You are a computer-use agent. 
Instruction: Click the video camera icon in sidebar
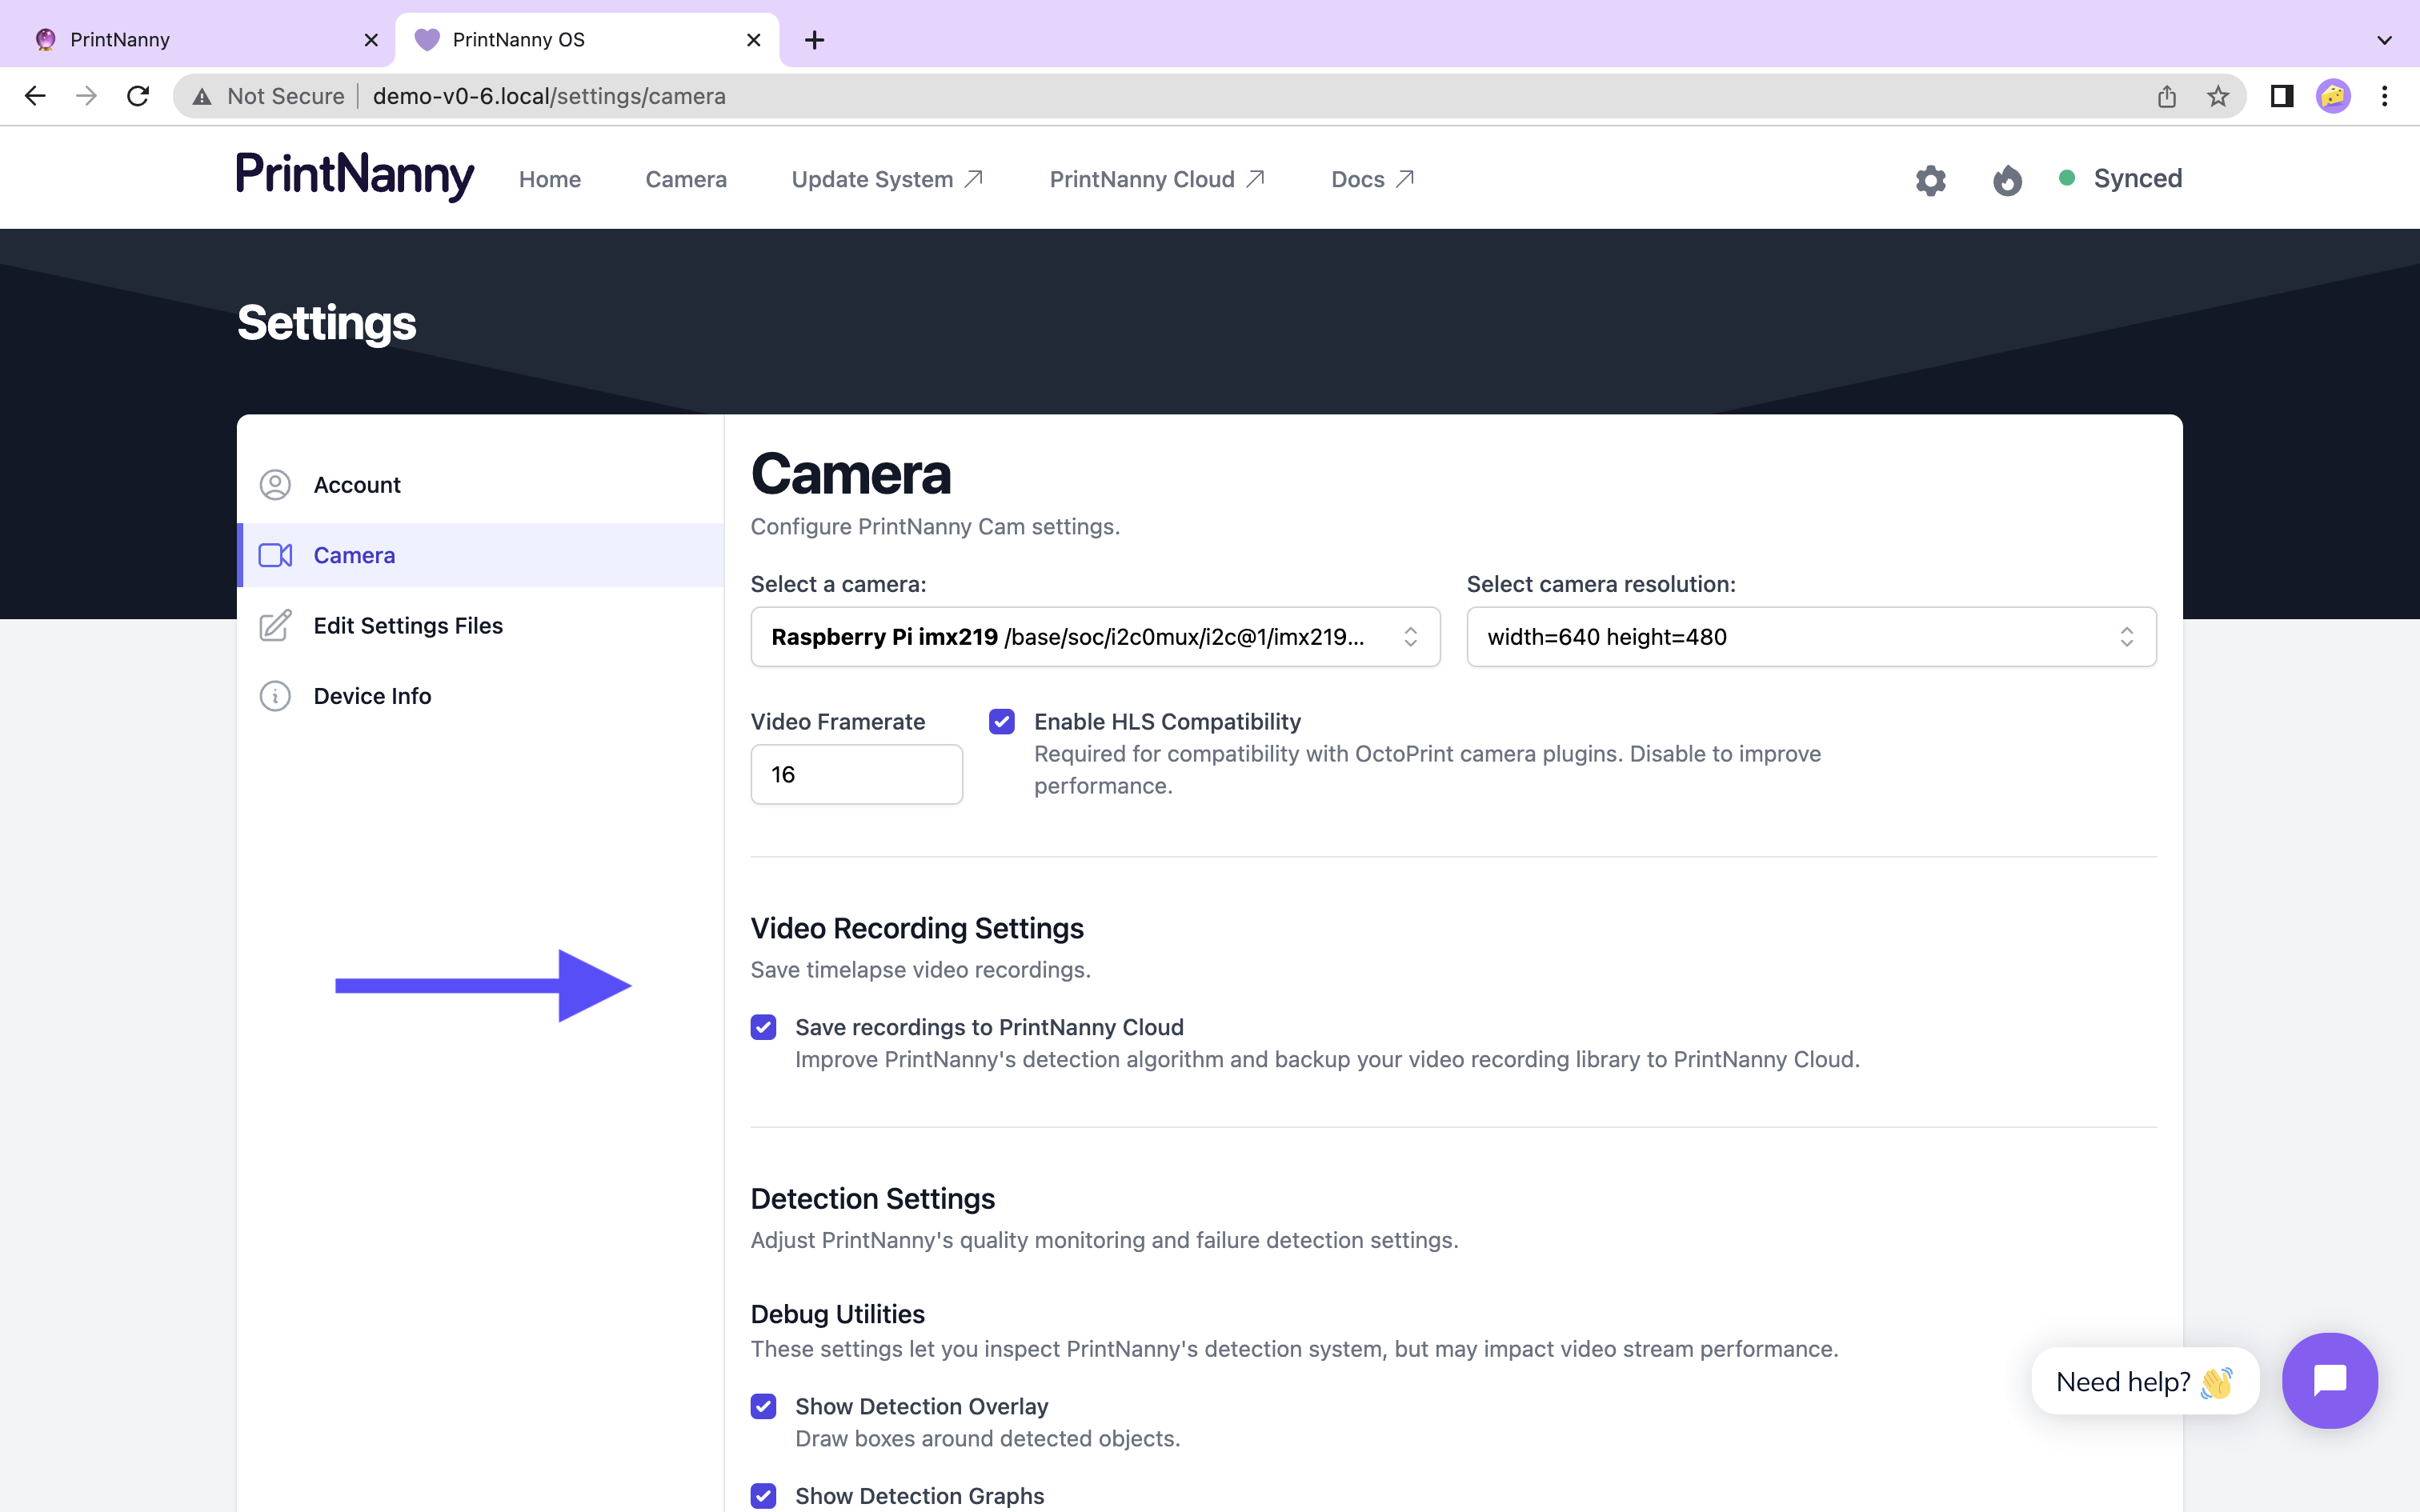[275, 555]
